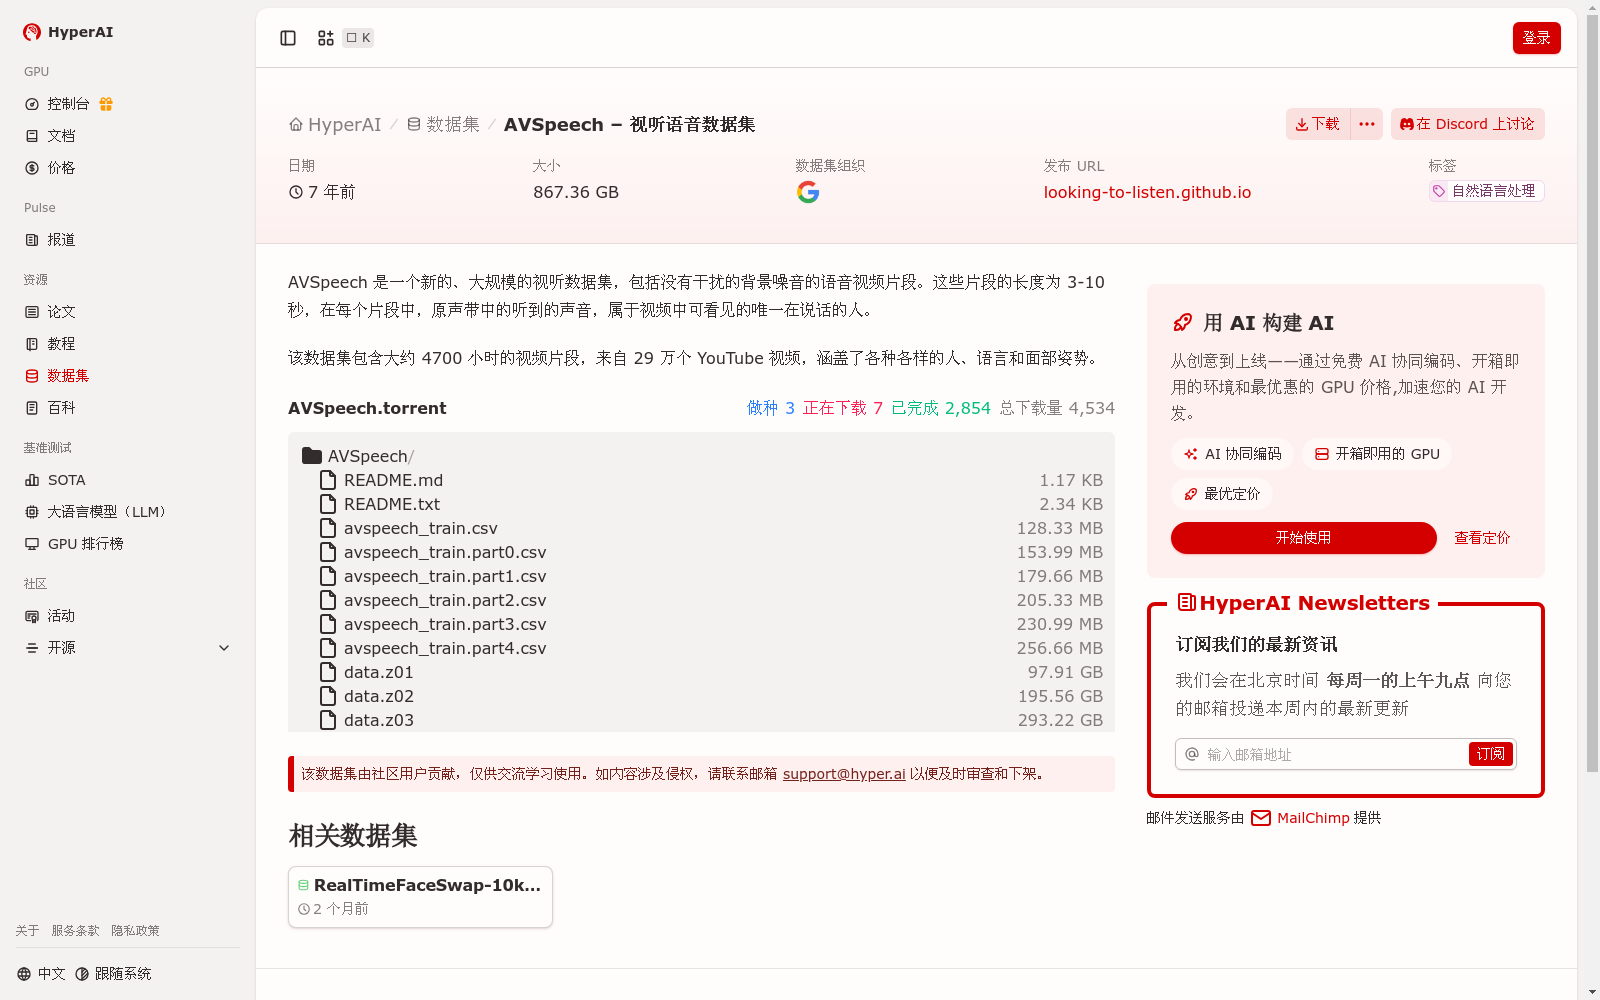The width and height of the screenshot is (1600, 1000).
Task: Open 文档 sidebar item
Action: [x=50, y=136]
